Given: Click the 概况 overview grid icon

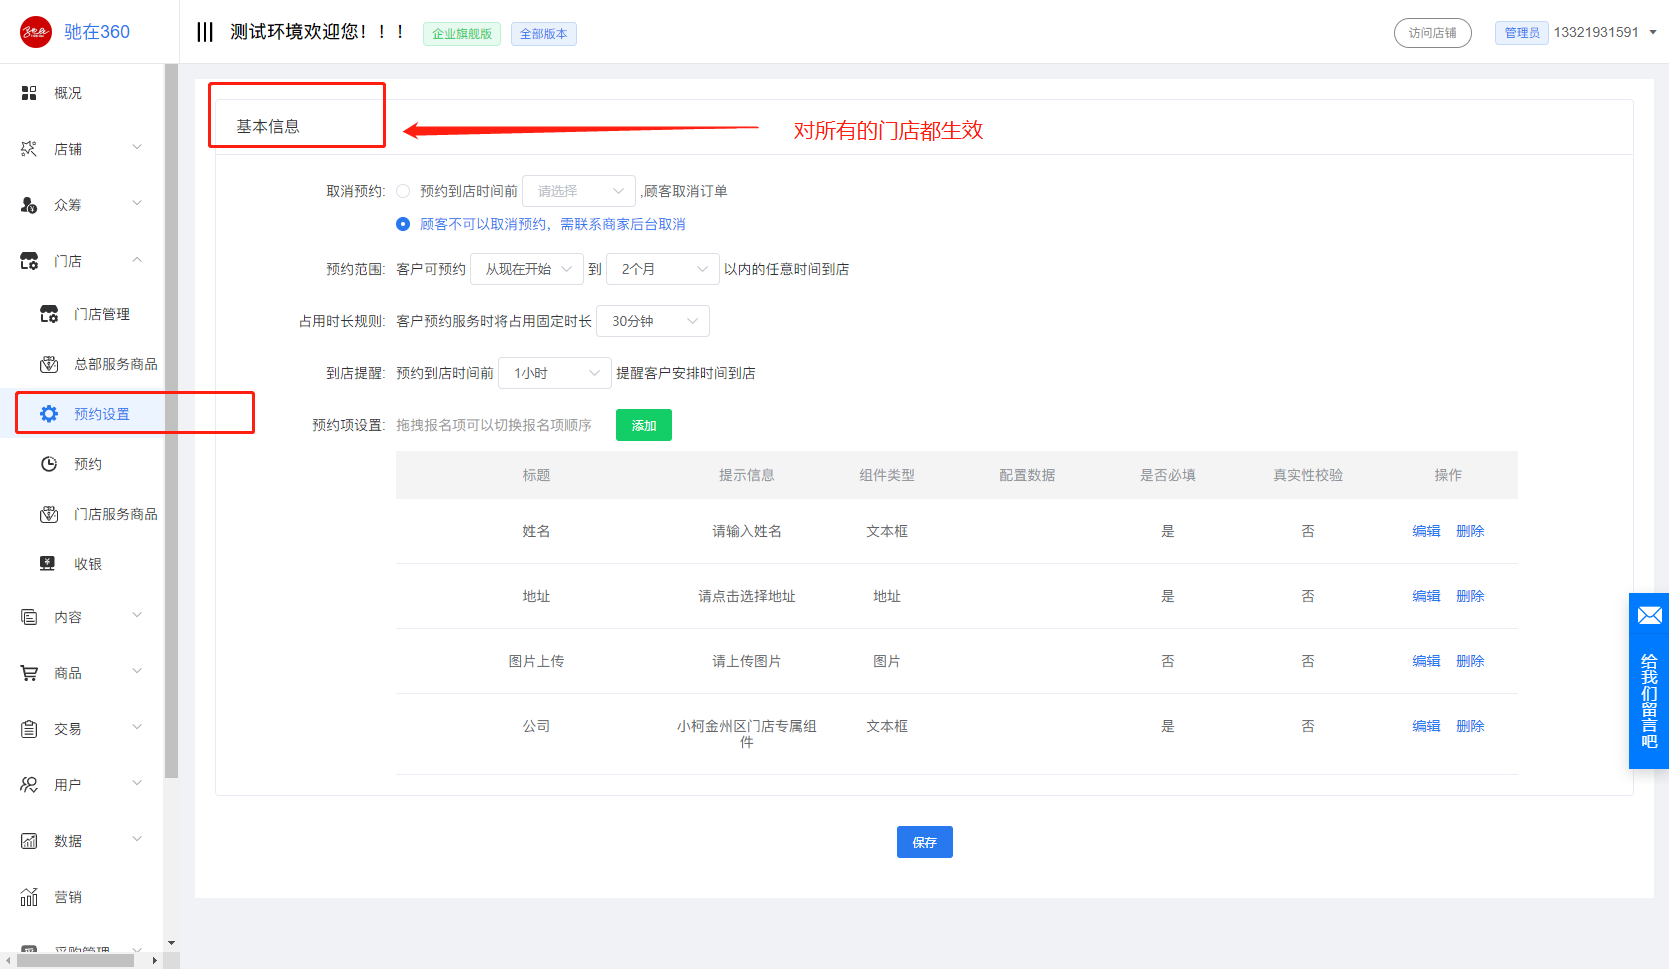Looking at the screenshot, I should point(29,93).
